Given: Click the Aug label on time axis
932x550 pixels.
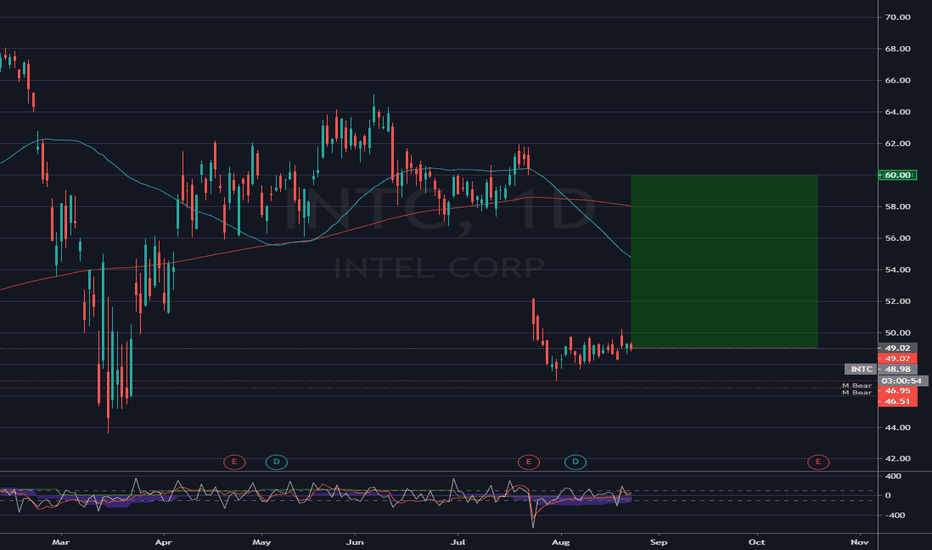Looking at the screenshot, I should coord(561,542).
